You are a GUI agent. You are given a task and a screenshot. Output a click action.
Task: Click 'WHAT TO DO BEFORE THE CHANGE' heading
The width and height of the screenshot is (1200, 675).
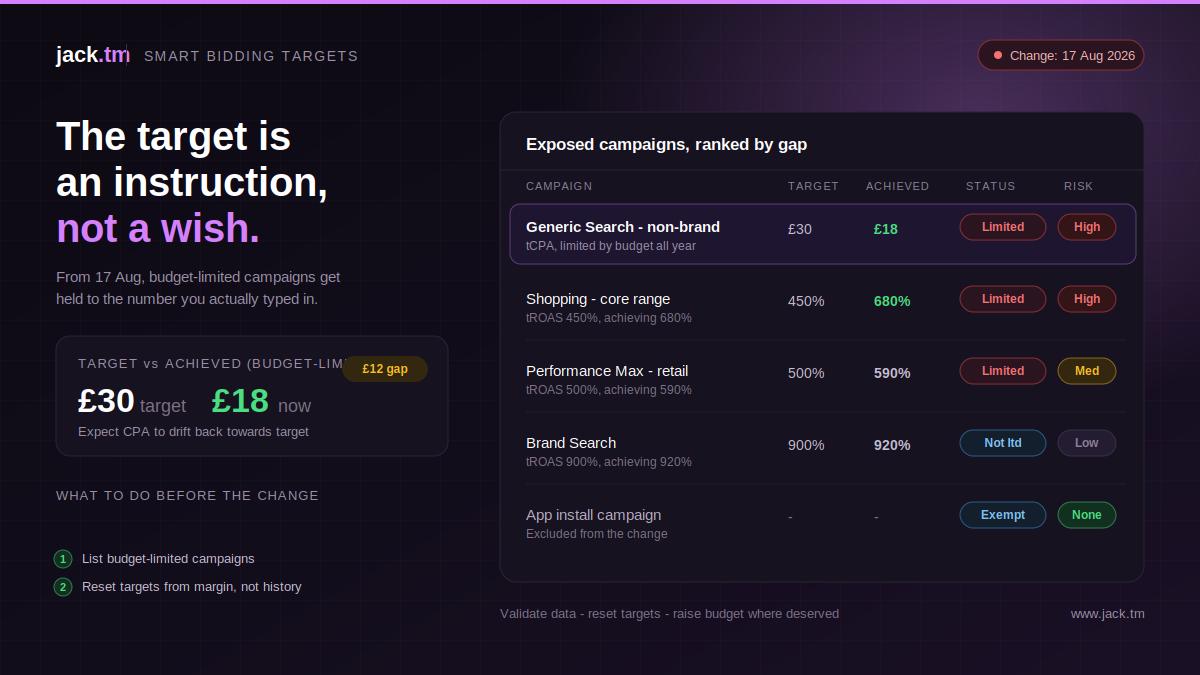[187, 495]
